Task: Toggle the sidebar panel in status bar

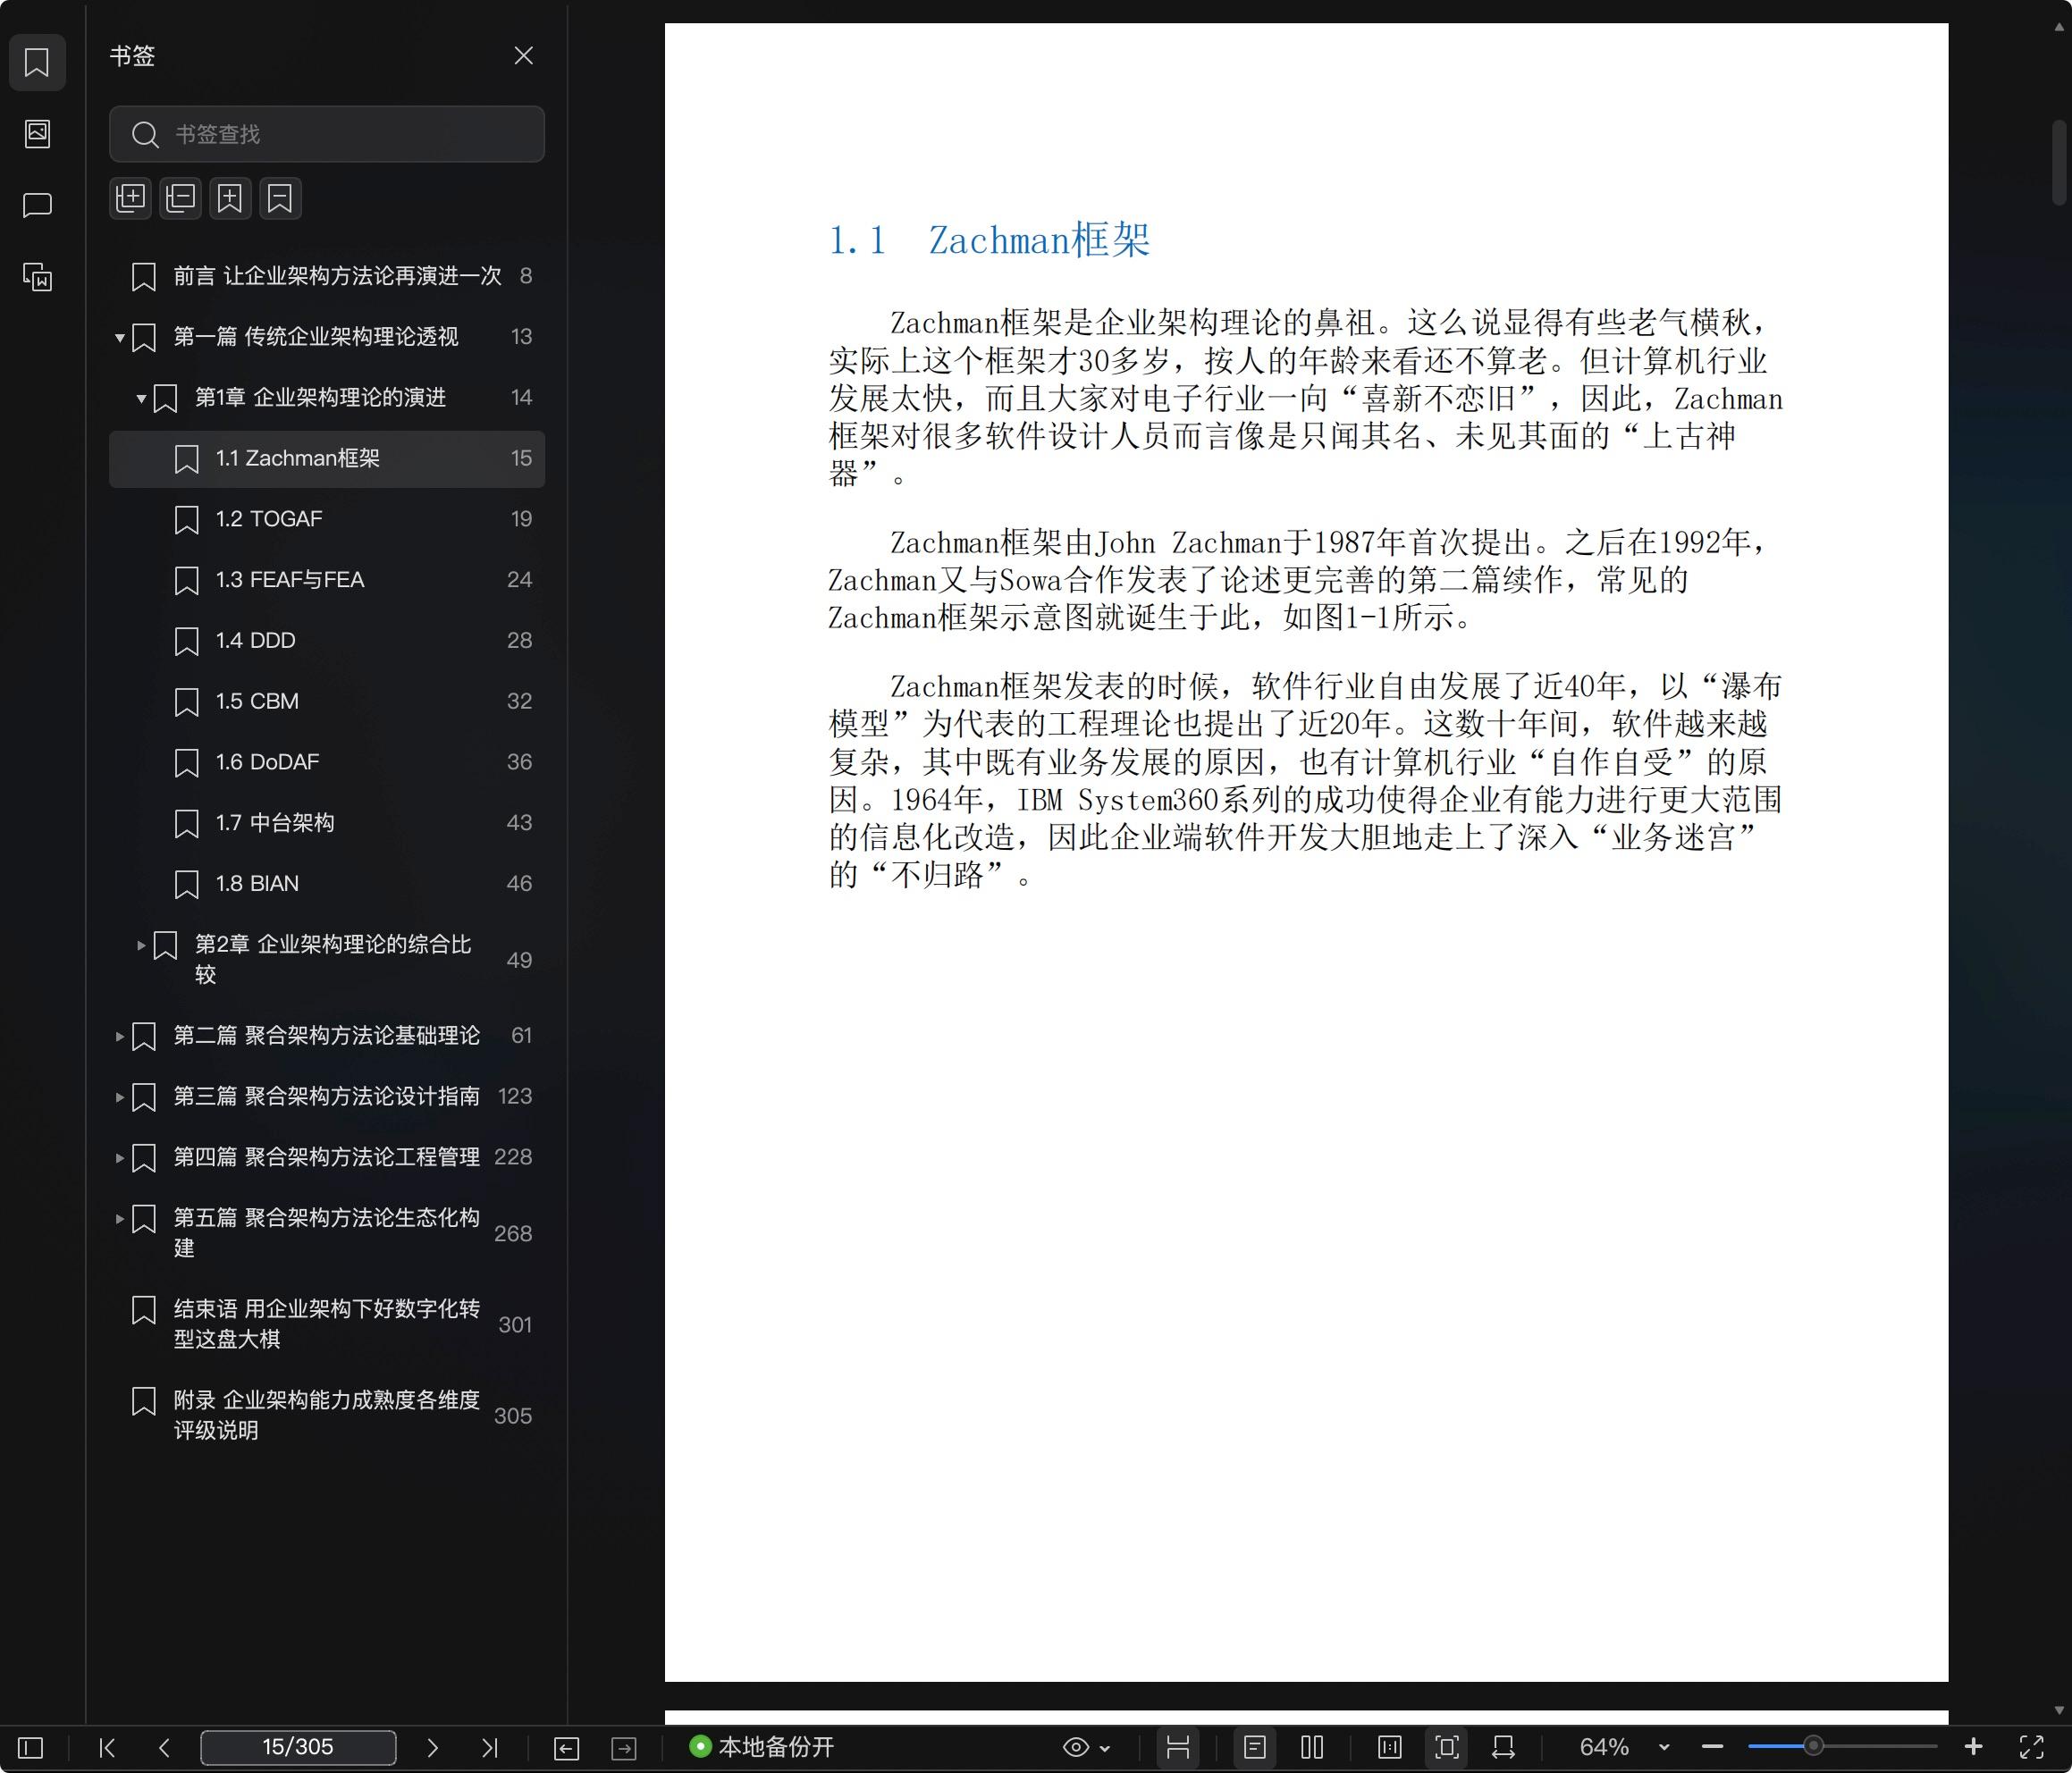Action: click(x=31, y=1747)
